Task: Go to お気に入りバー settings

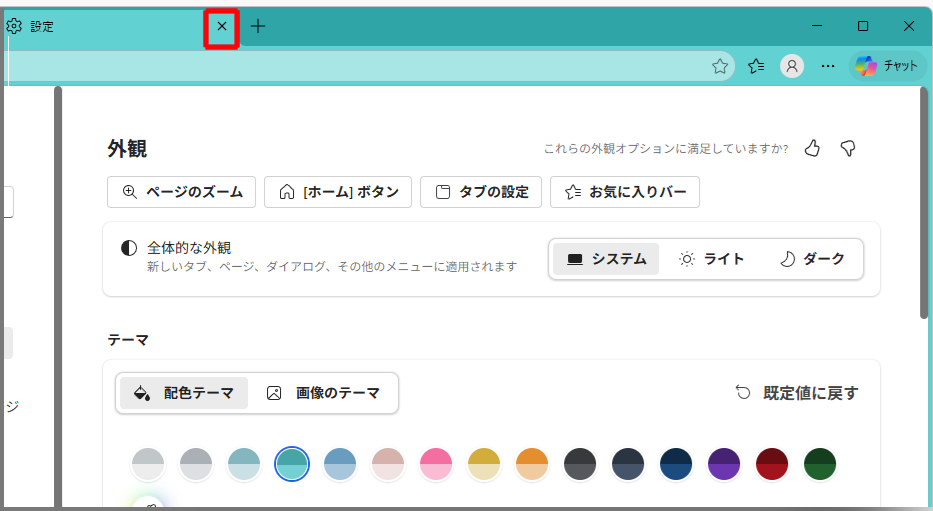Action: tap(625, 192)
